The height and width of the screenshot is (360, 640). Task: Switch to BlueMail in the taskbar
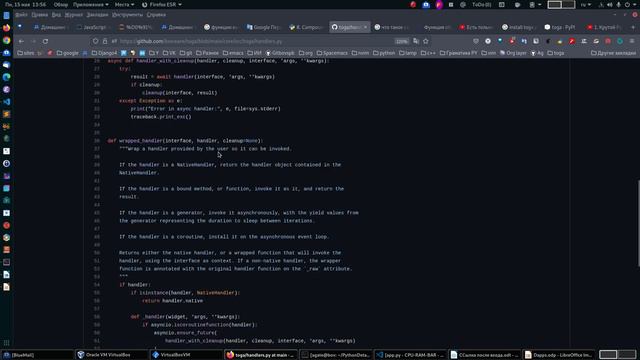[38, 355]
